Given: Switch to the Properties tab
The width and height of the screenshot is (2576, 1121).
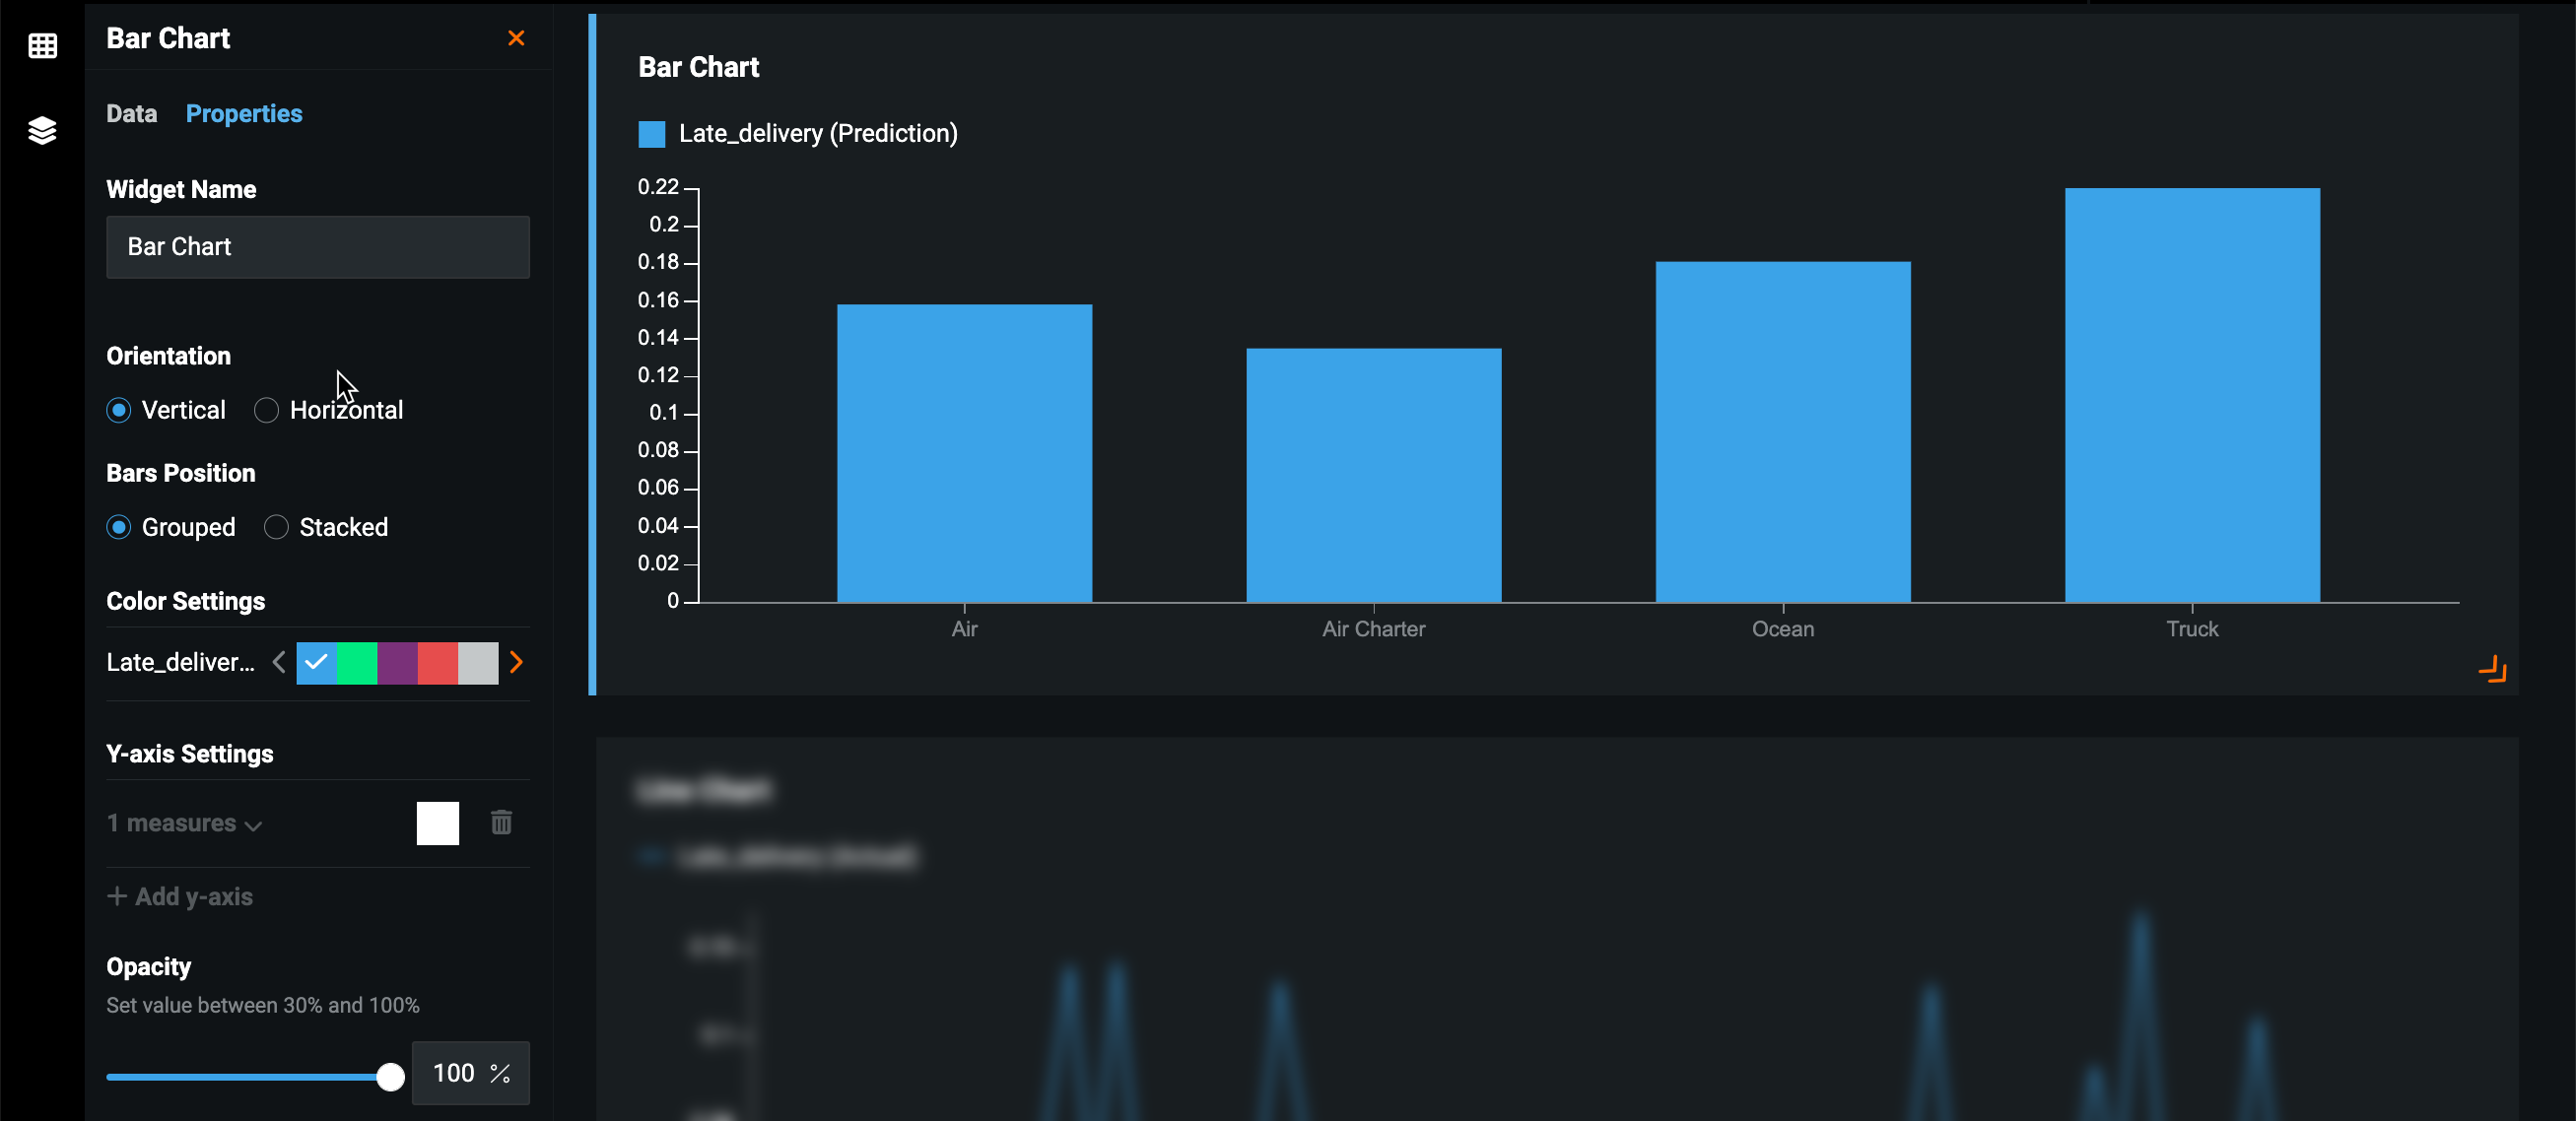Looking at the screenshot, I should click(244, 113).
